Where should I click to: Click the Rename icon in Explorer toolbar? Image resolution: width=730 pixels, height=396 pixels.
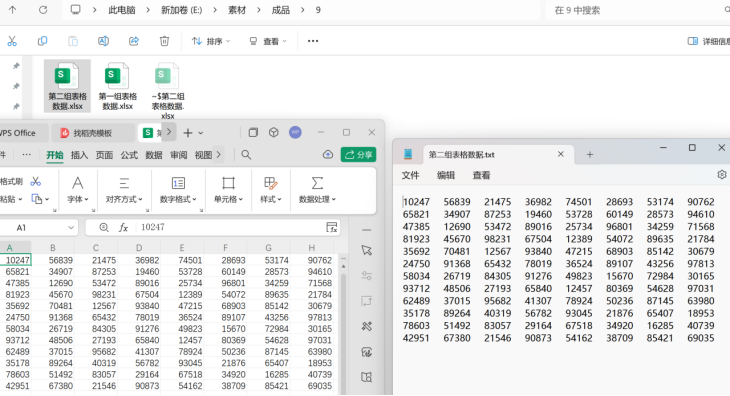[103, 41]
